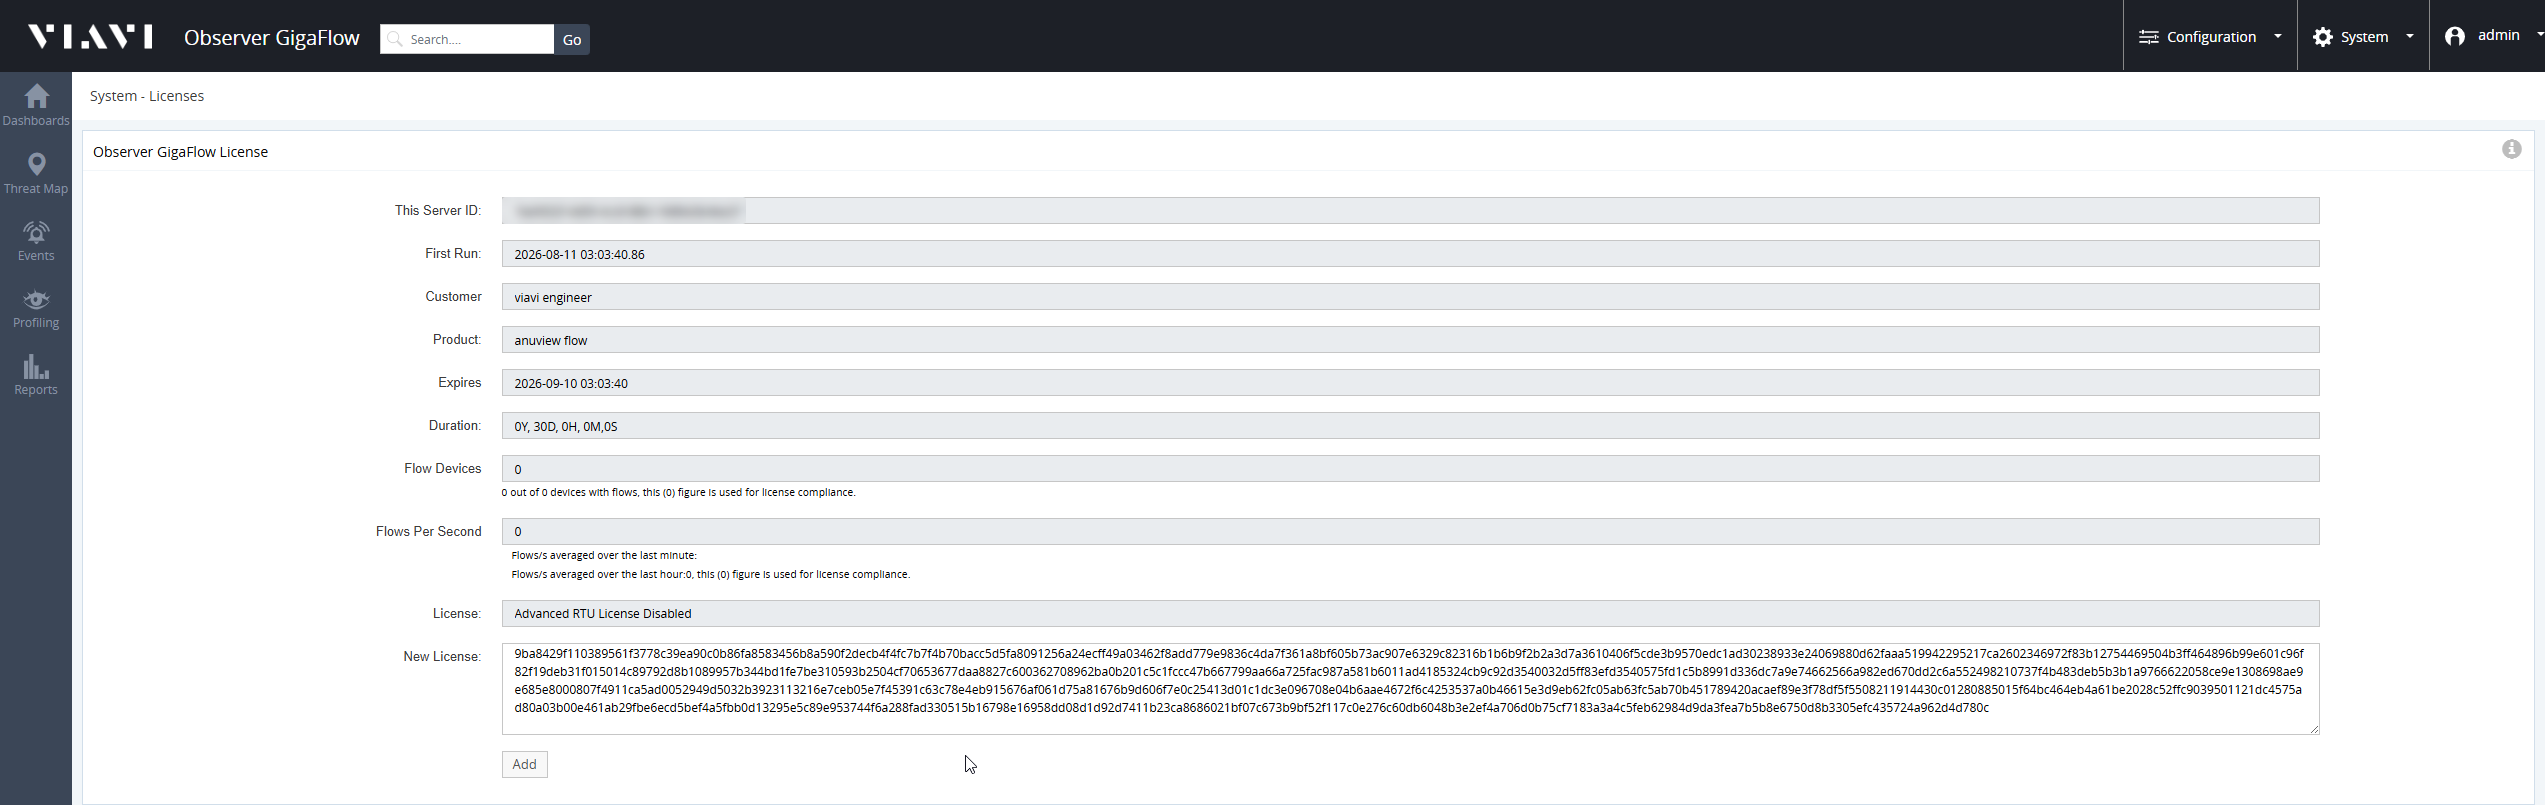Screen dimensions: 2545x805
Task: Click the '0 out of 0 devices with flows' note
Action: pos(679,492)
